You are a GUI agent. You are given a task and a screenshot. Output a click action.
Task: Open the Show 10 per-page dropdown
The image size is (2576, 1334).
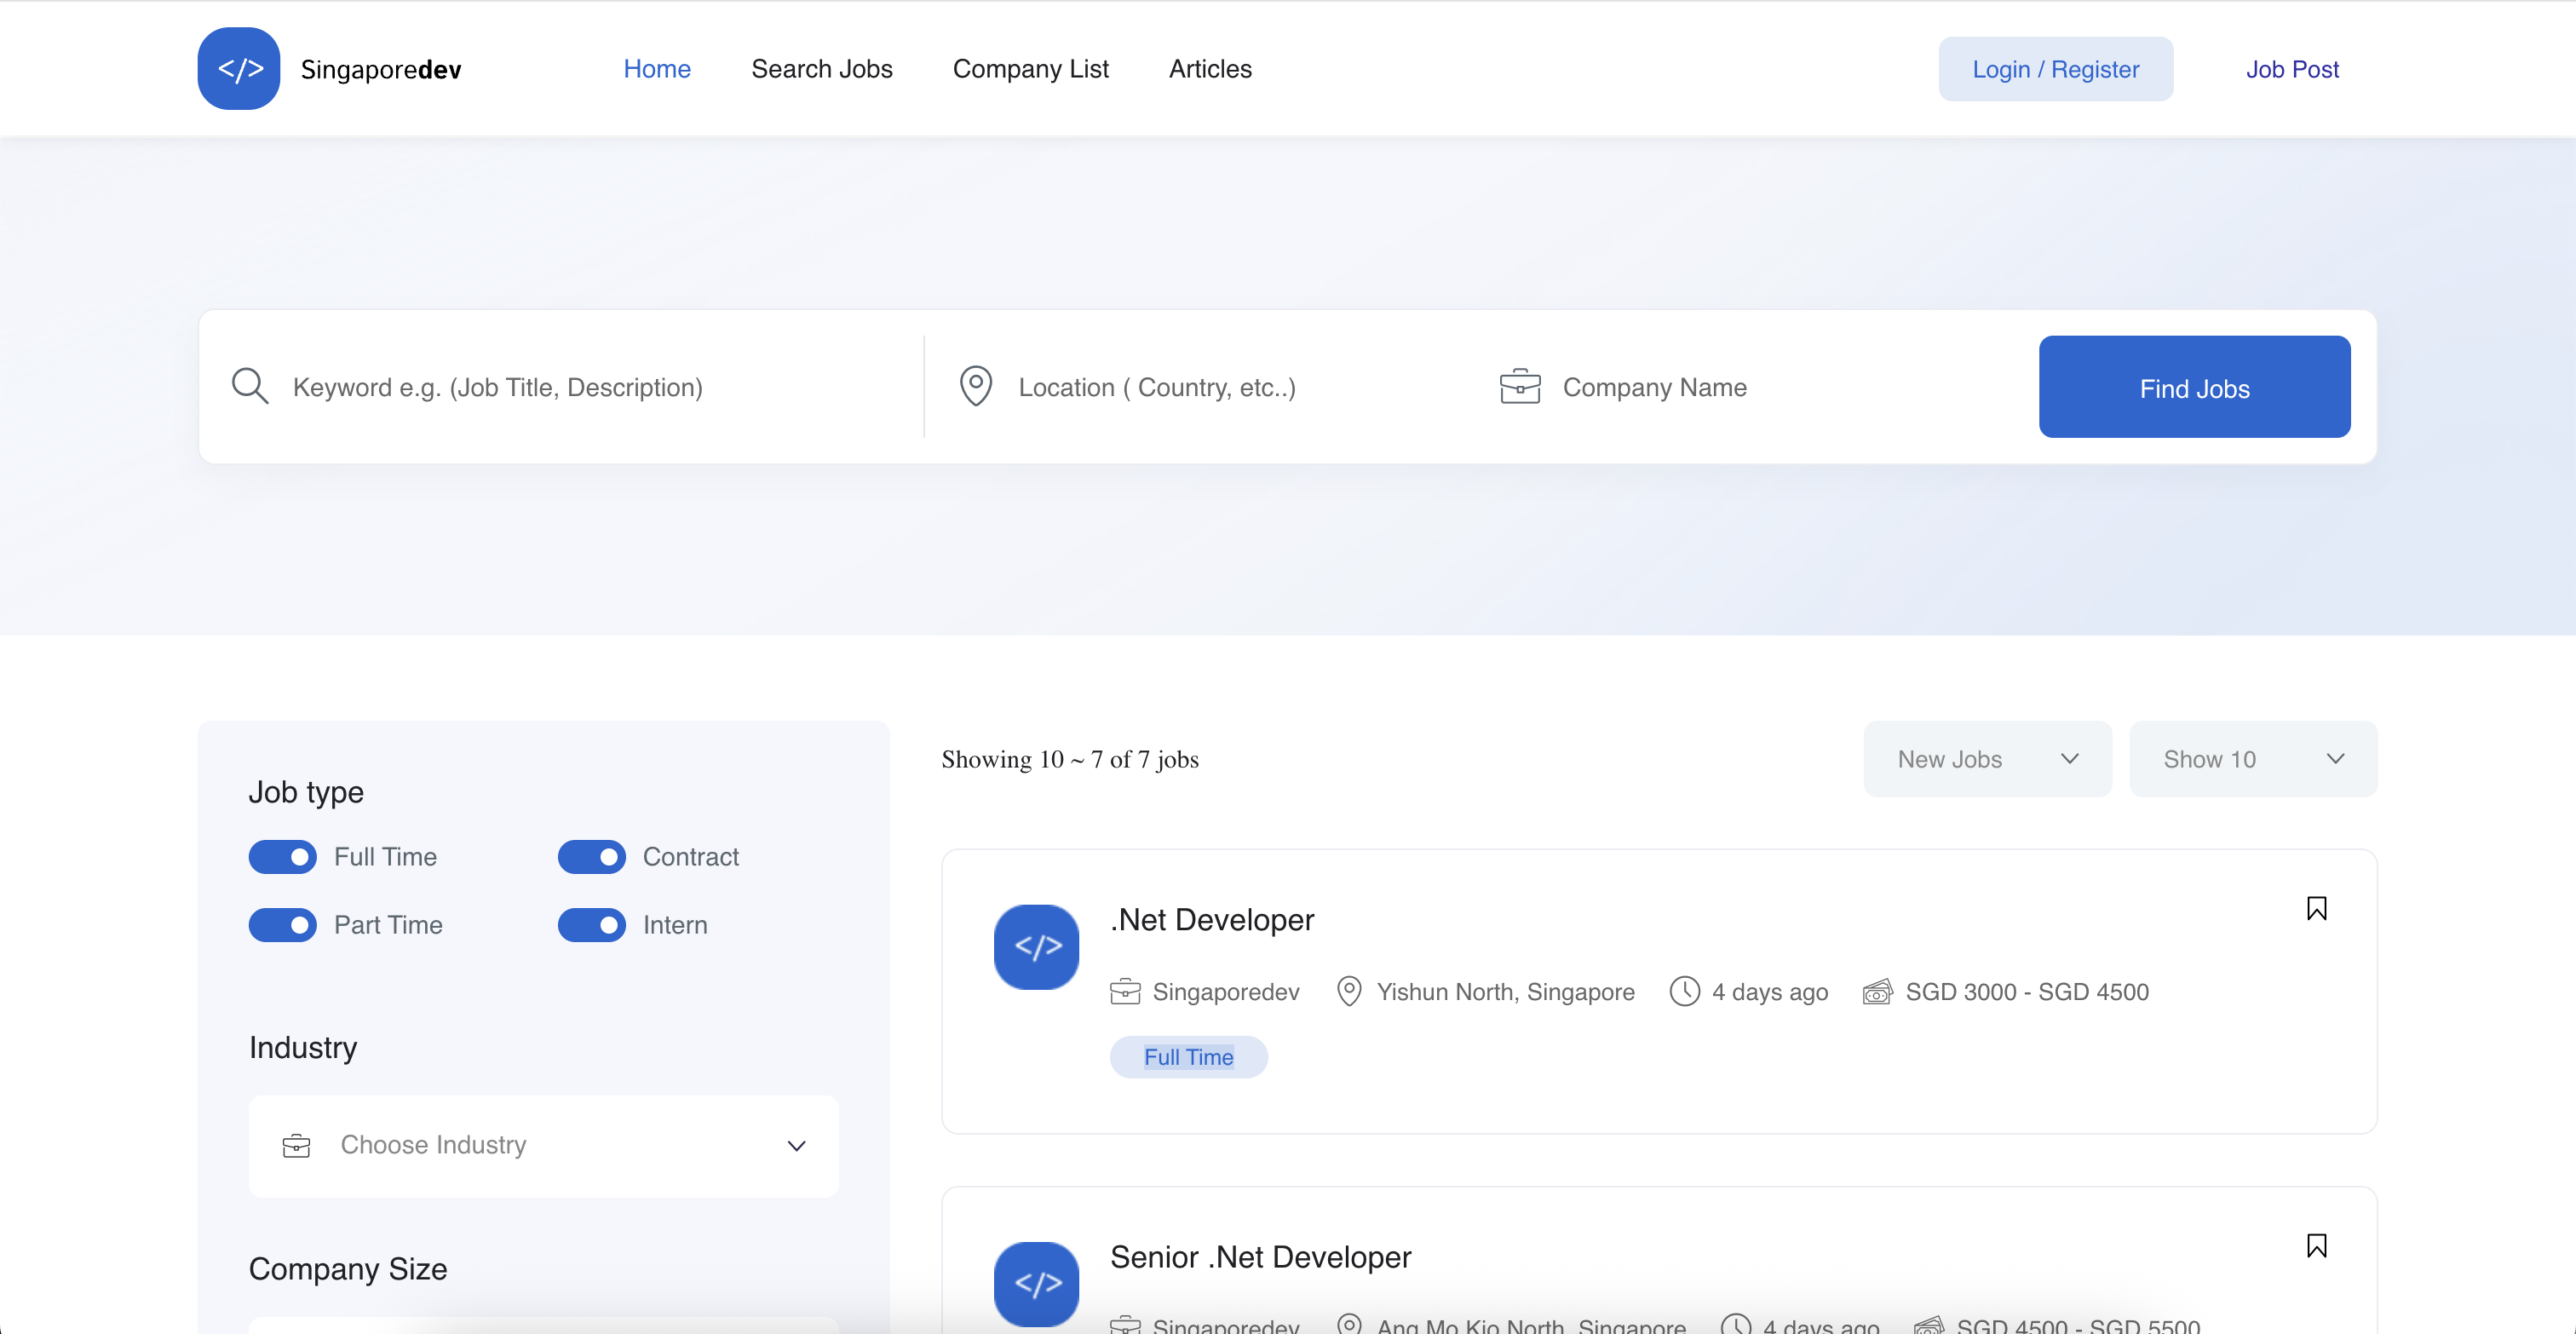[x=2253, y=759]
